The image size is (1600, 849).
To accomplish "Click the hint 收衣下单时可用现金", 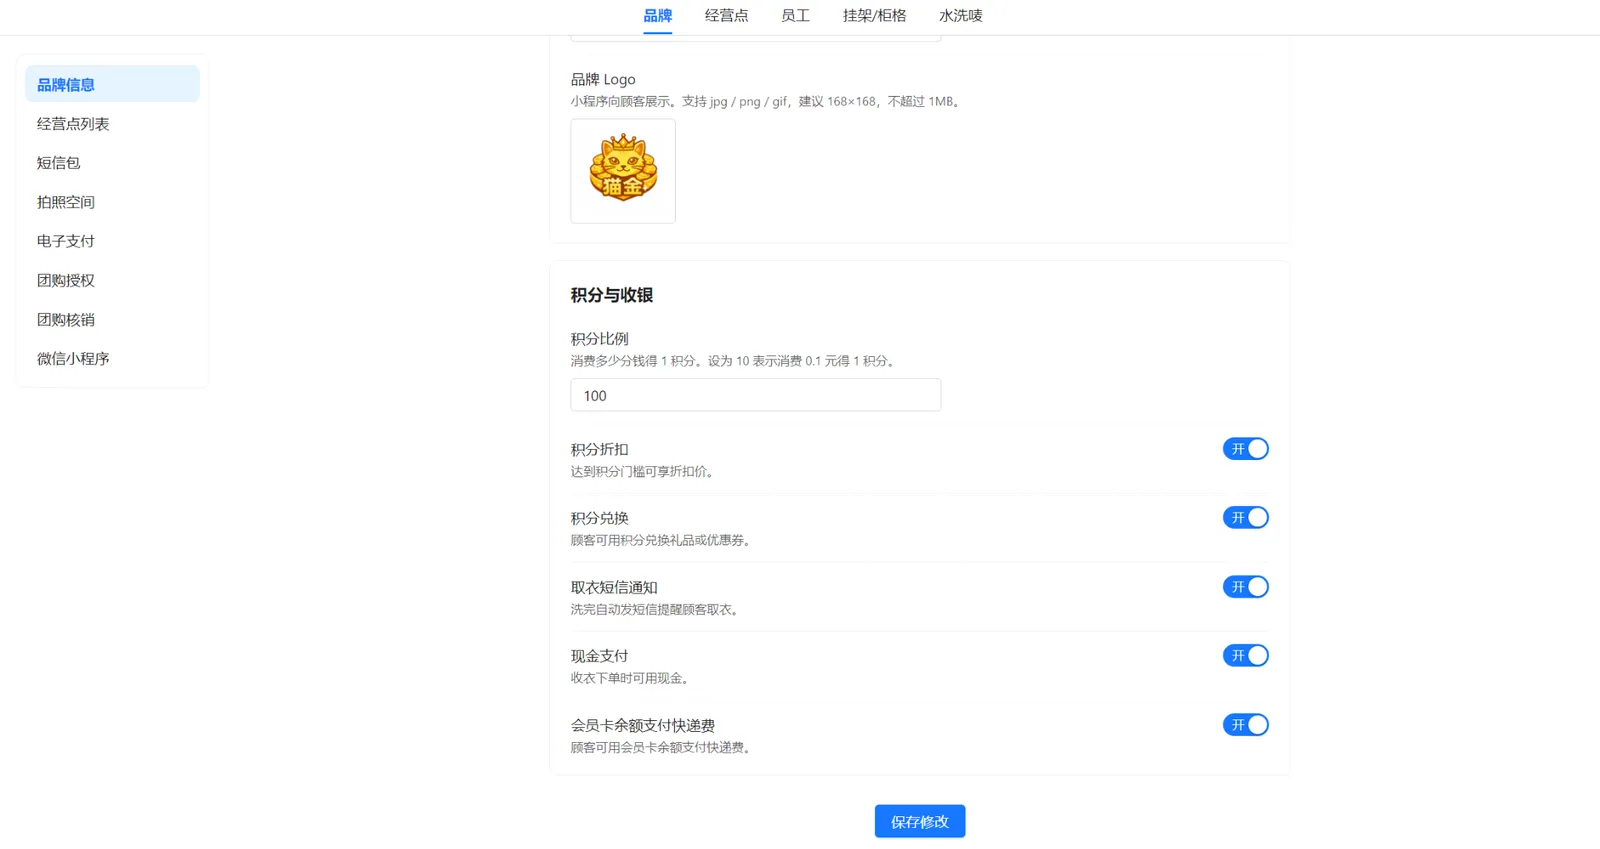I will [631, 678].
